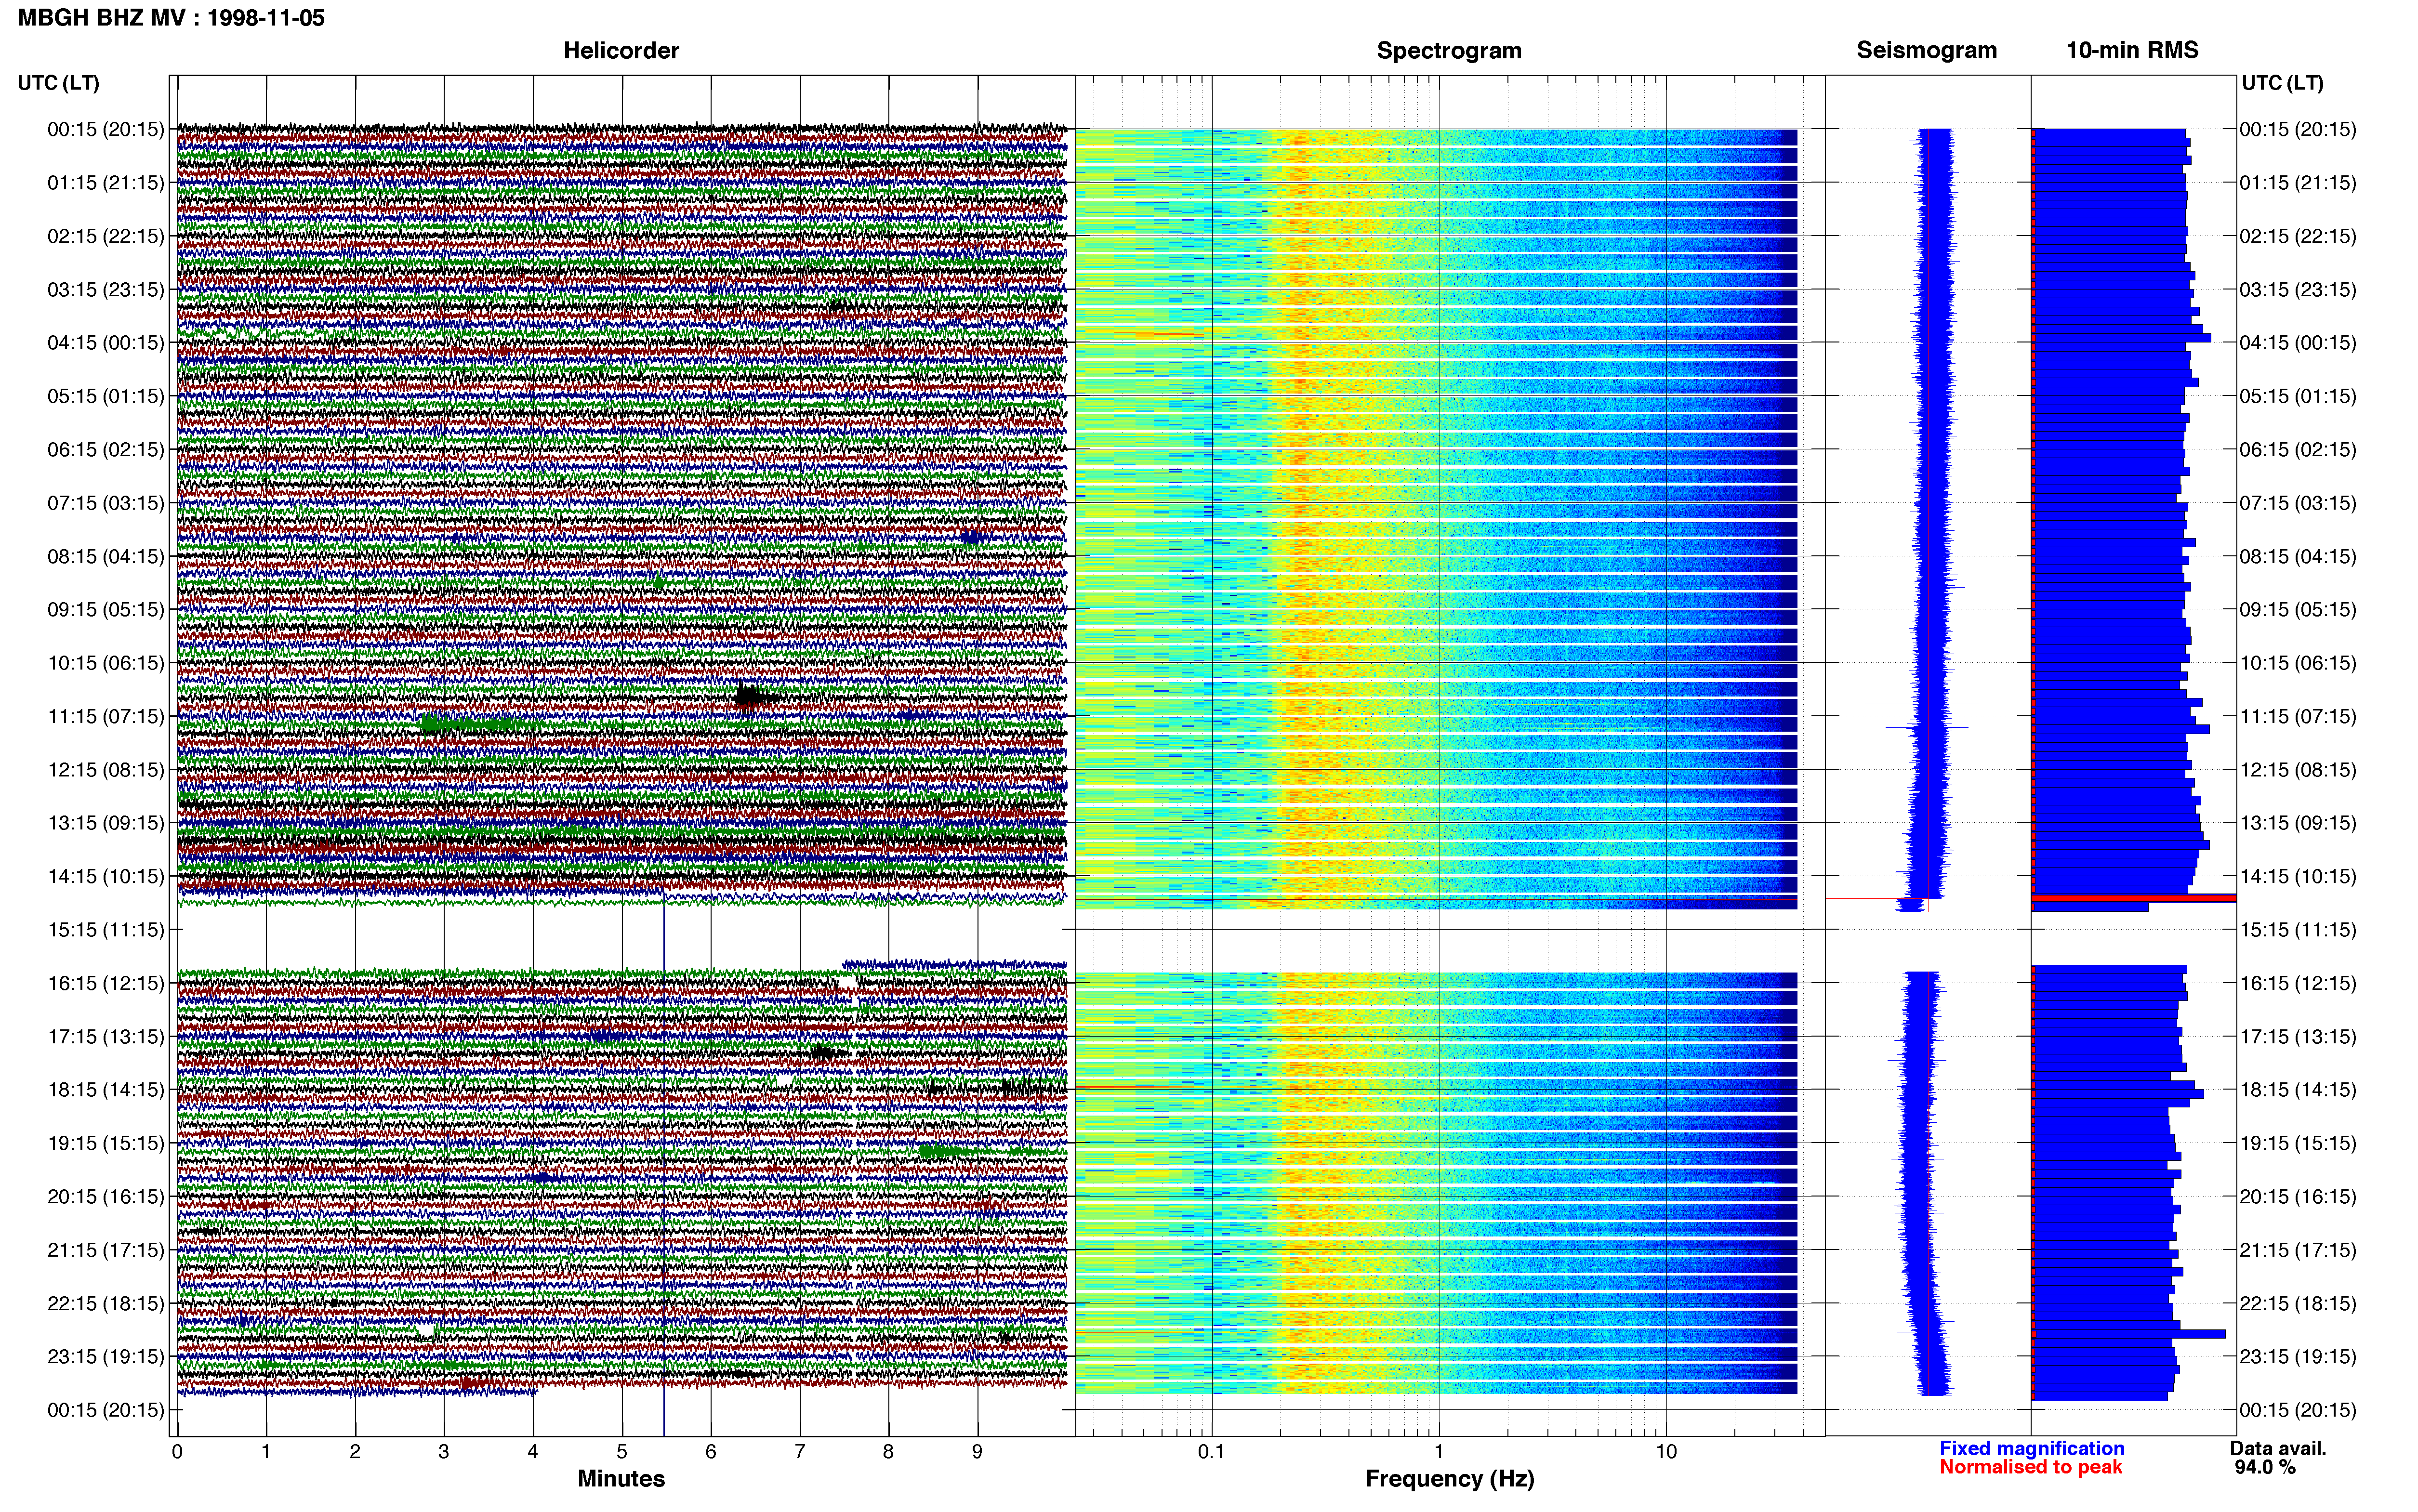Click minute tick label 0 on helicorder

click(177, 1452)
